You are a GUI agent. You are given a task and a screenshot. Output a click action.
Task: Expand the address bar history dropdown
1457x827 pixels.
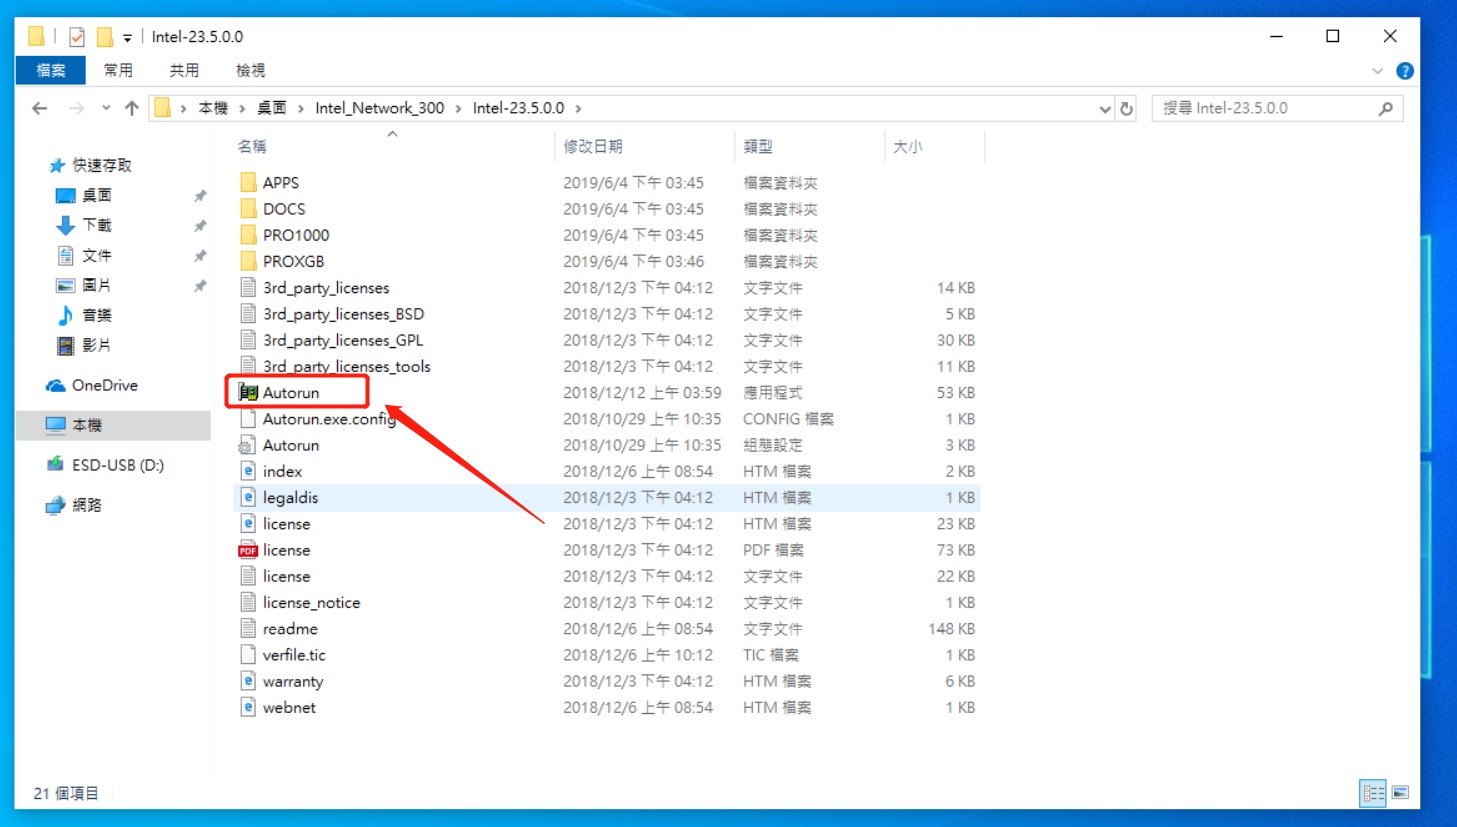[1105, 108]
